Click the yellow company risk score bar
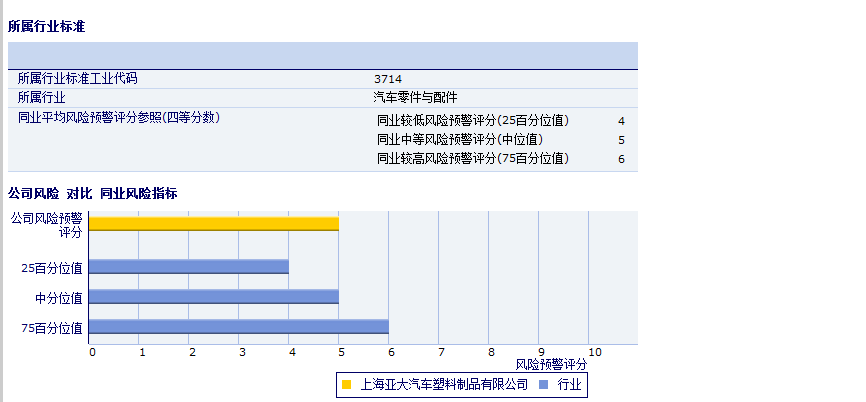This screenshot has width=866, height=402. pos(214,224)
